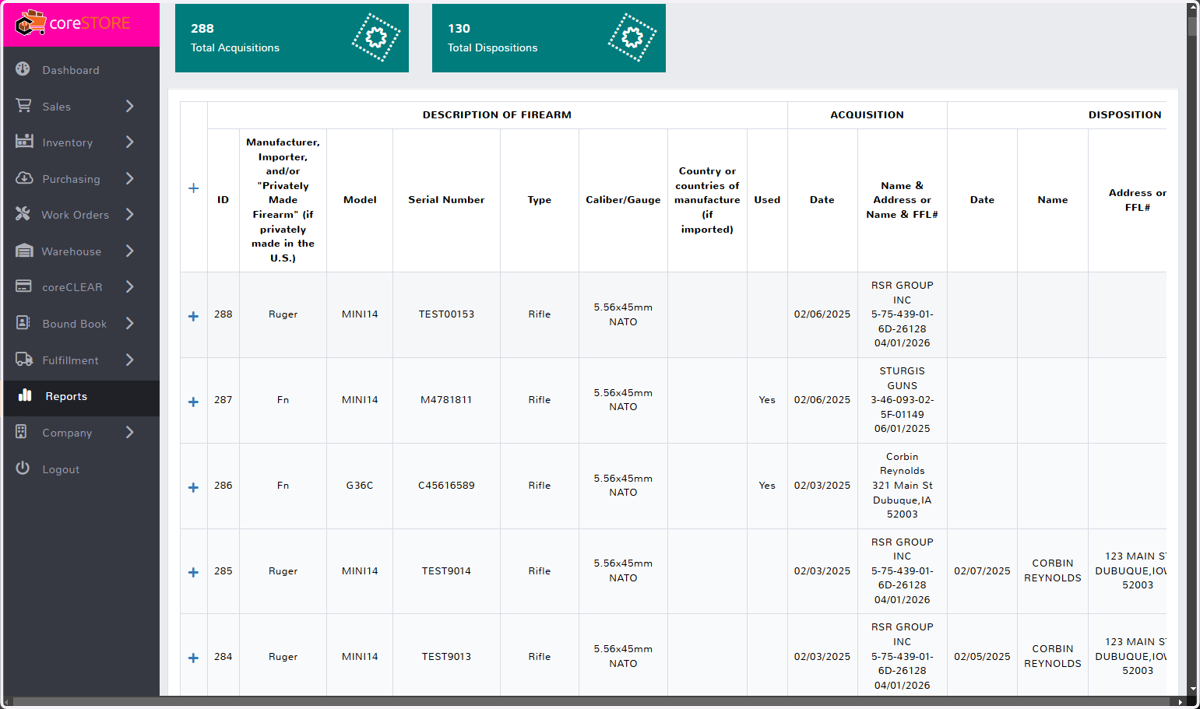
Task: Click the coreSTORE logo
Action: tap(73, 23)
